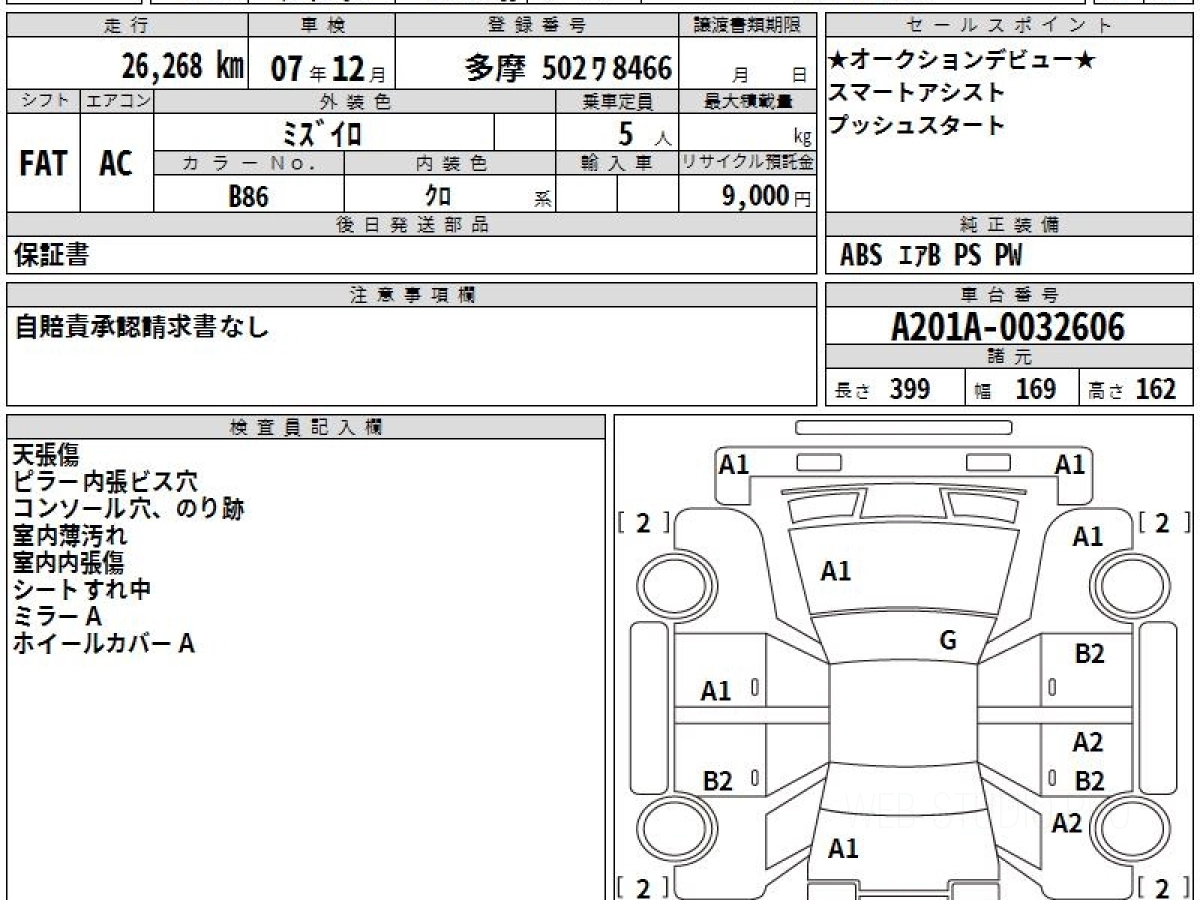Select inspector note 室内内張傷
Image resolution: width=1200 pixels, height=900 pixels.
tap(70, 563)
